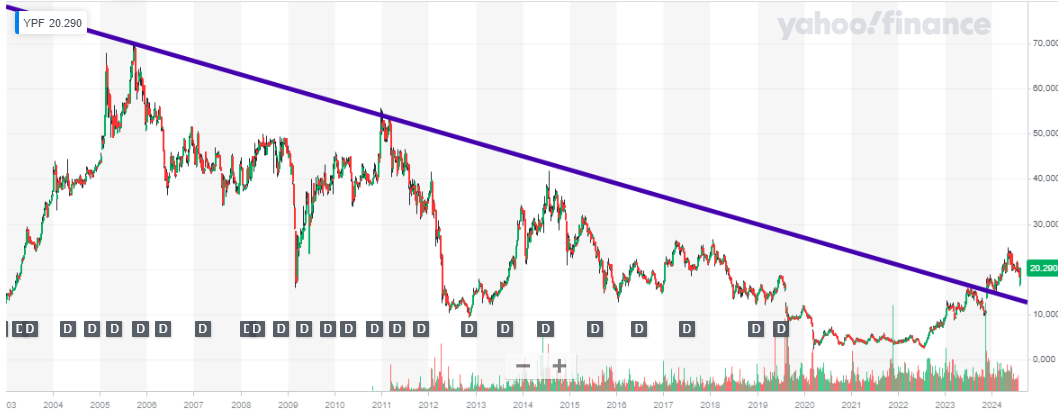Show the dividend marker between 2017 and 2018

click(687, 328)
